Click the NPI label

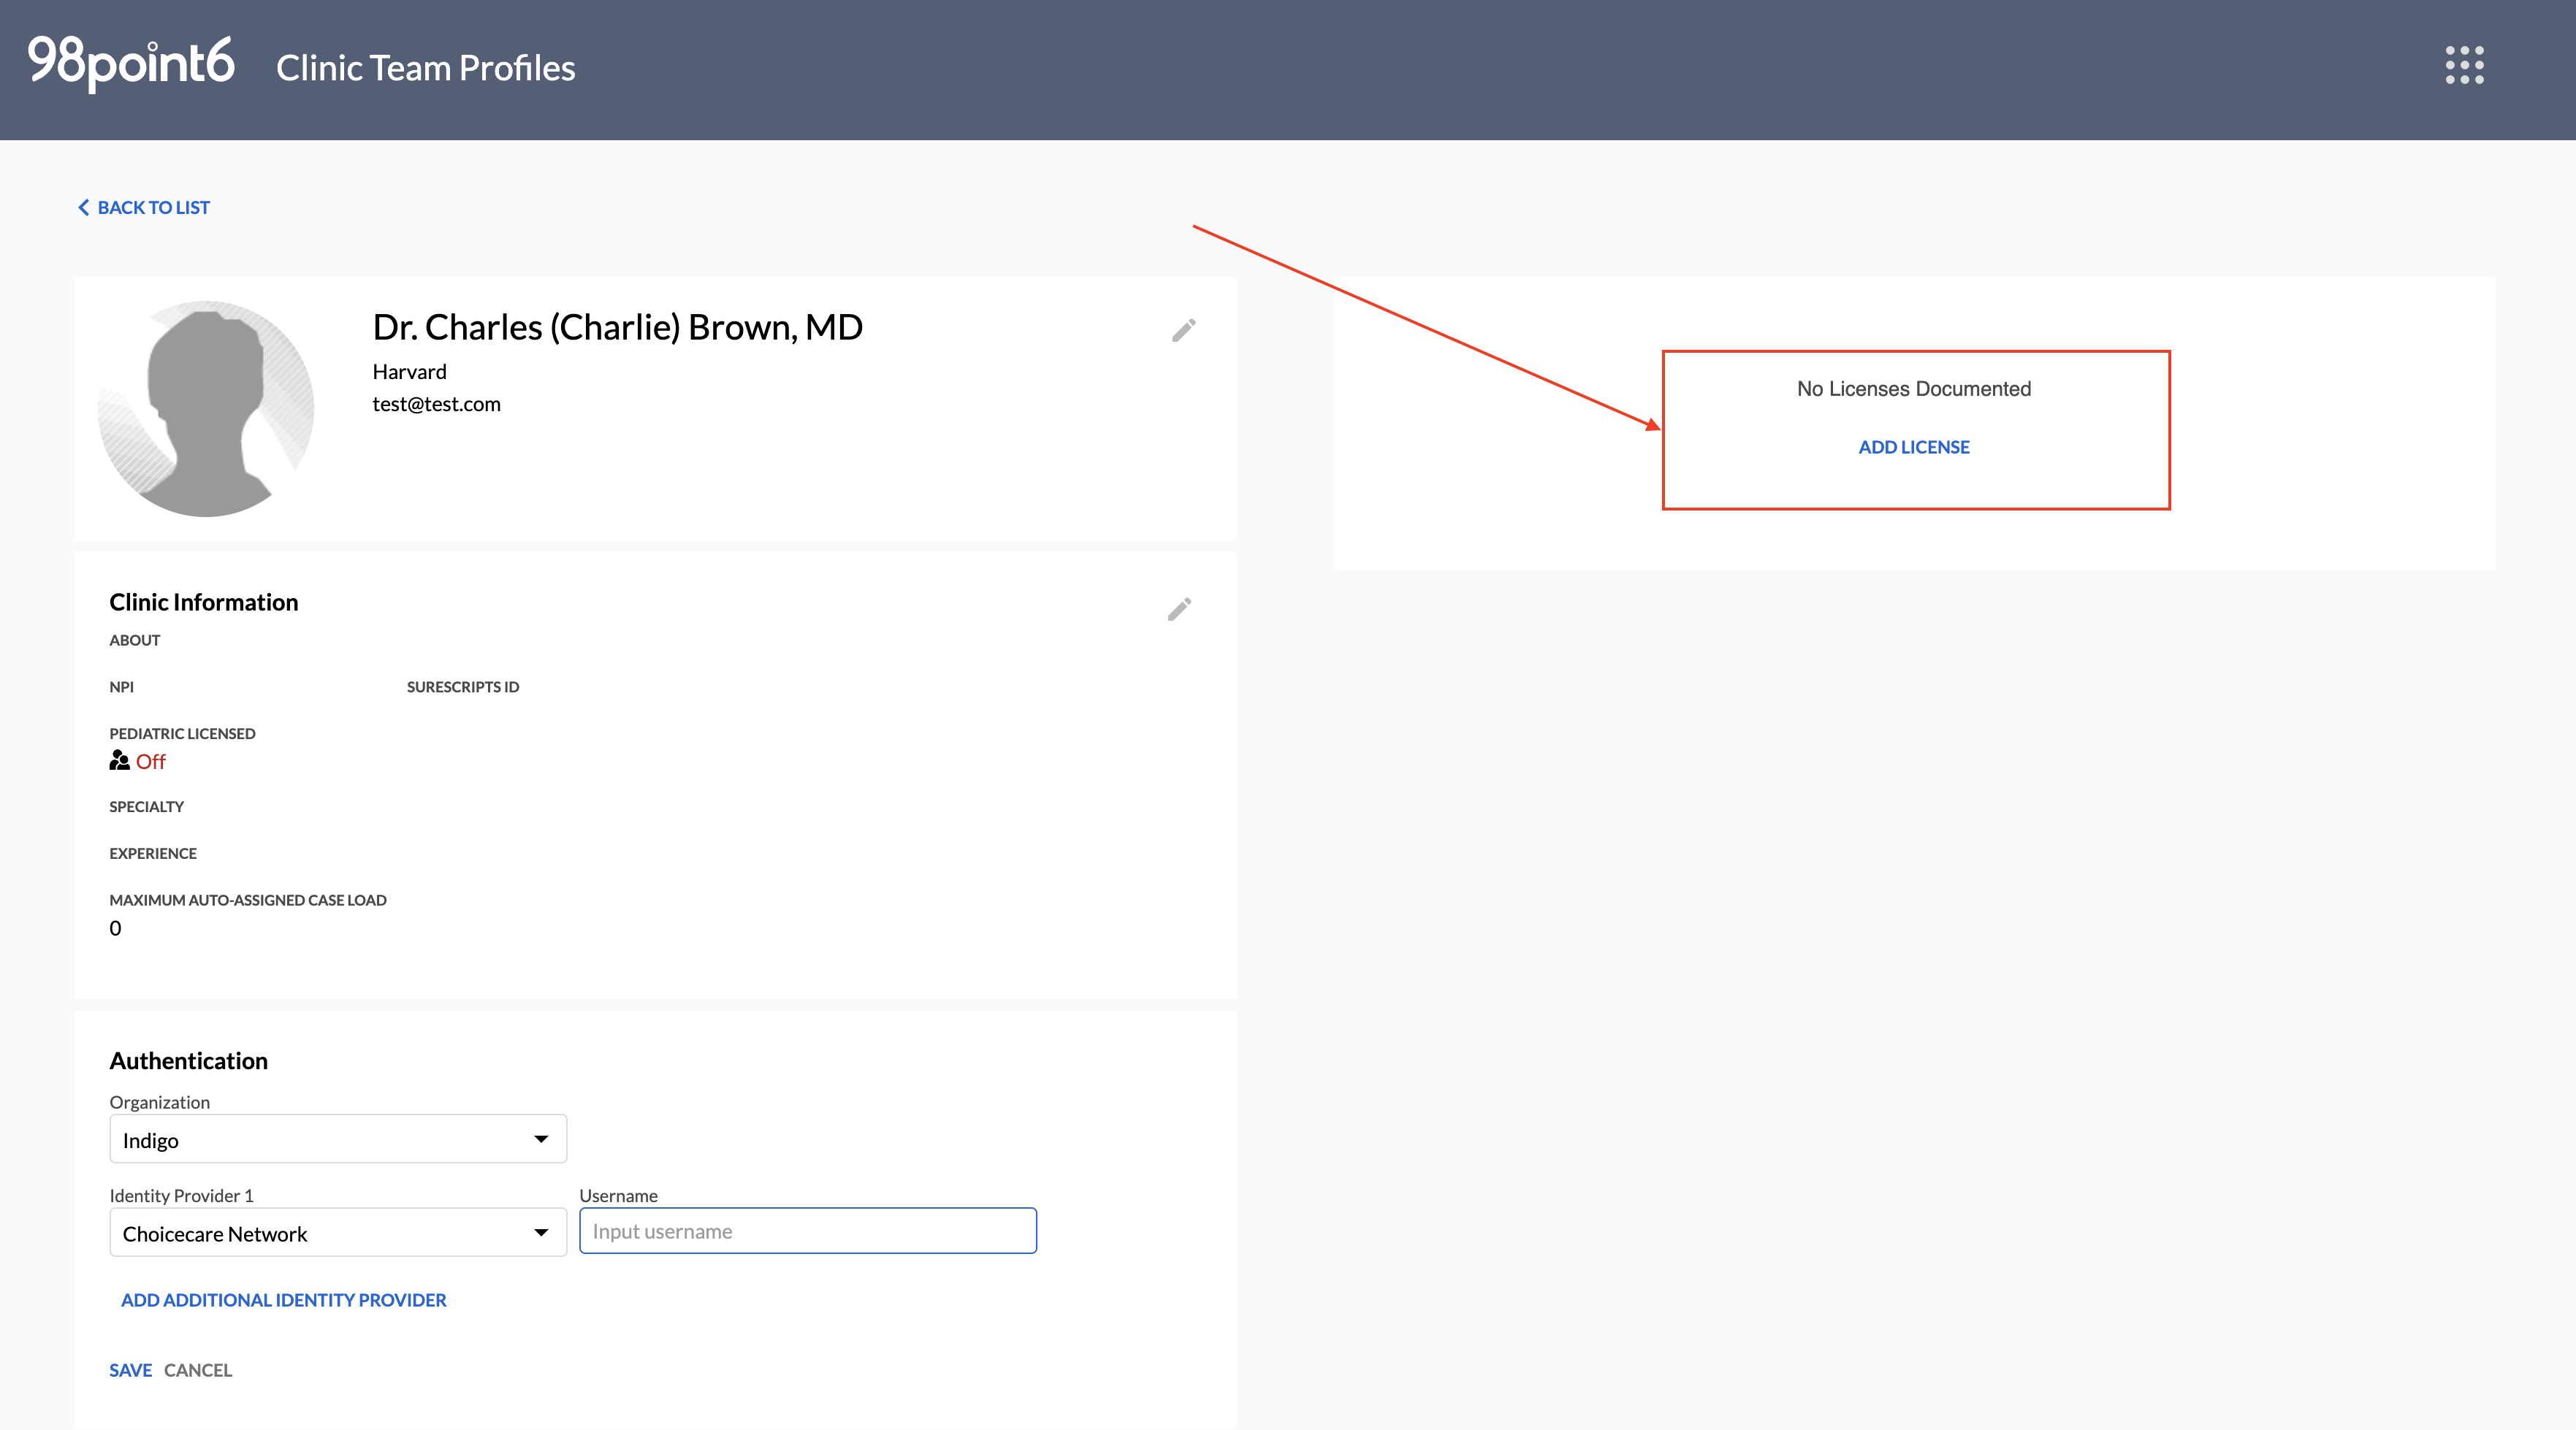click(x=122, y=687)
